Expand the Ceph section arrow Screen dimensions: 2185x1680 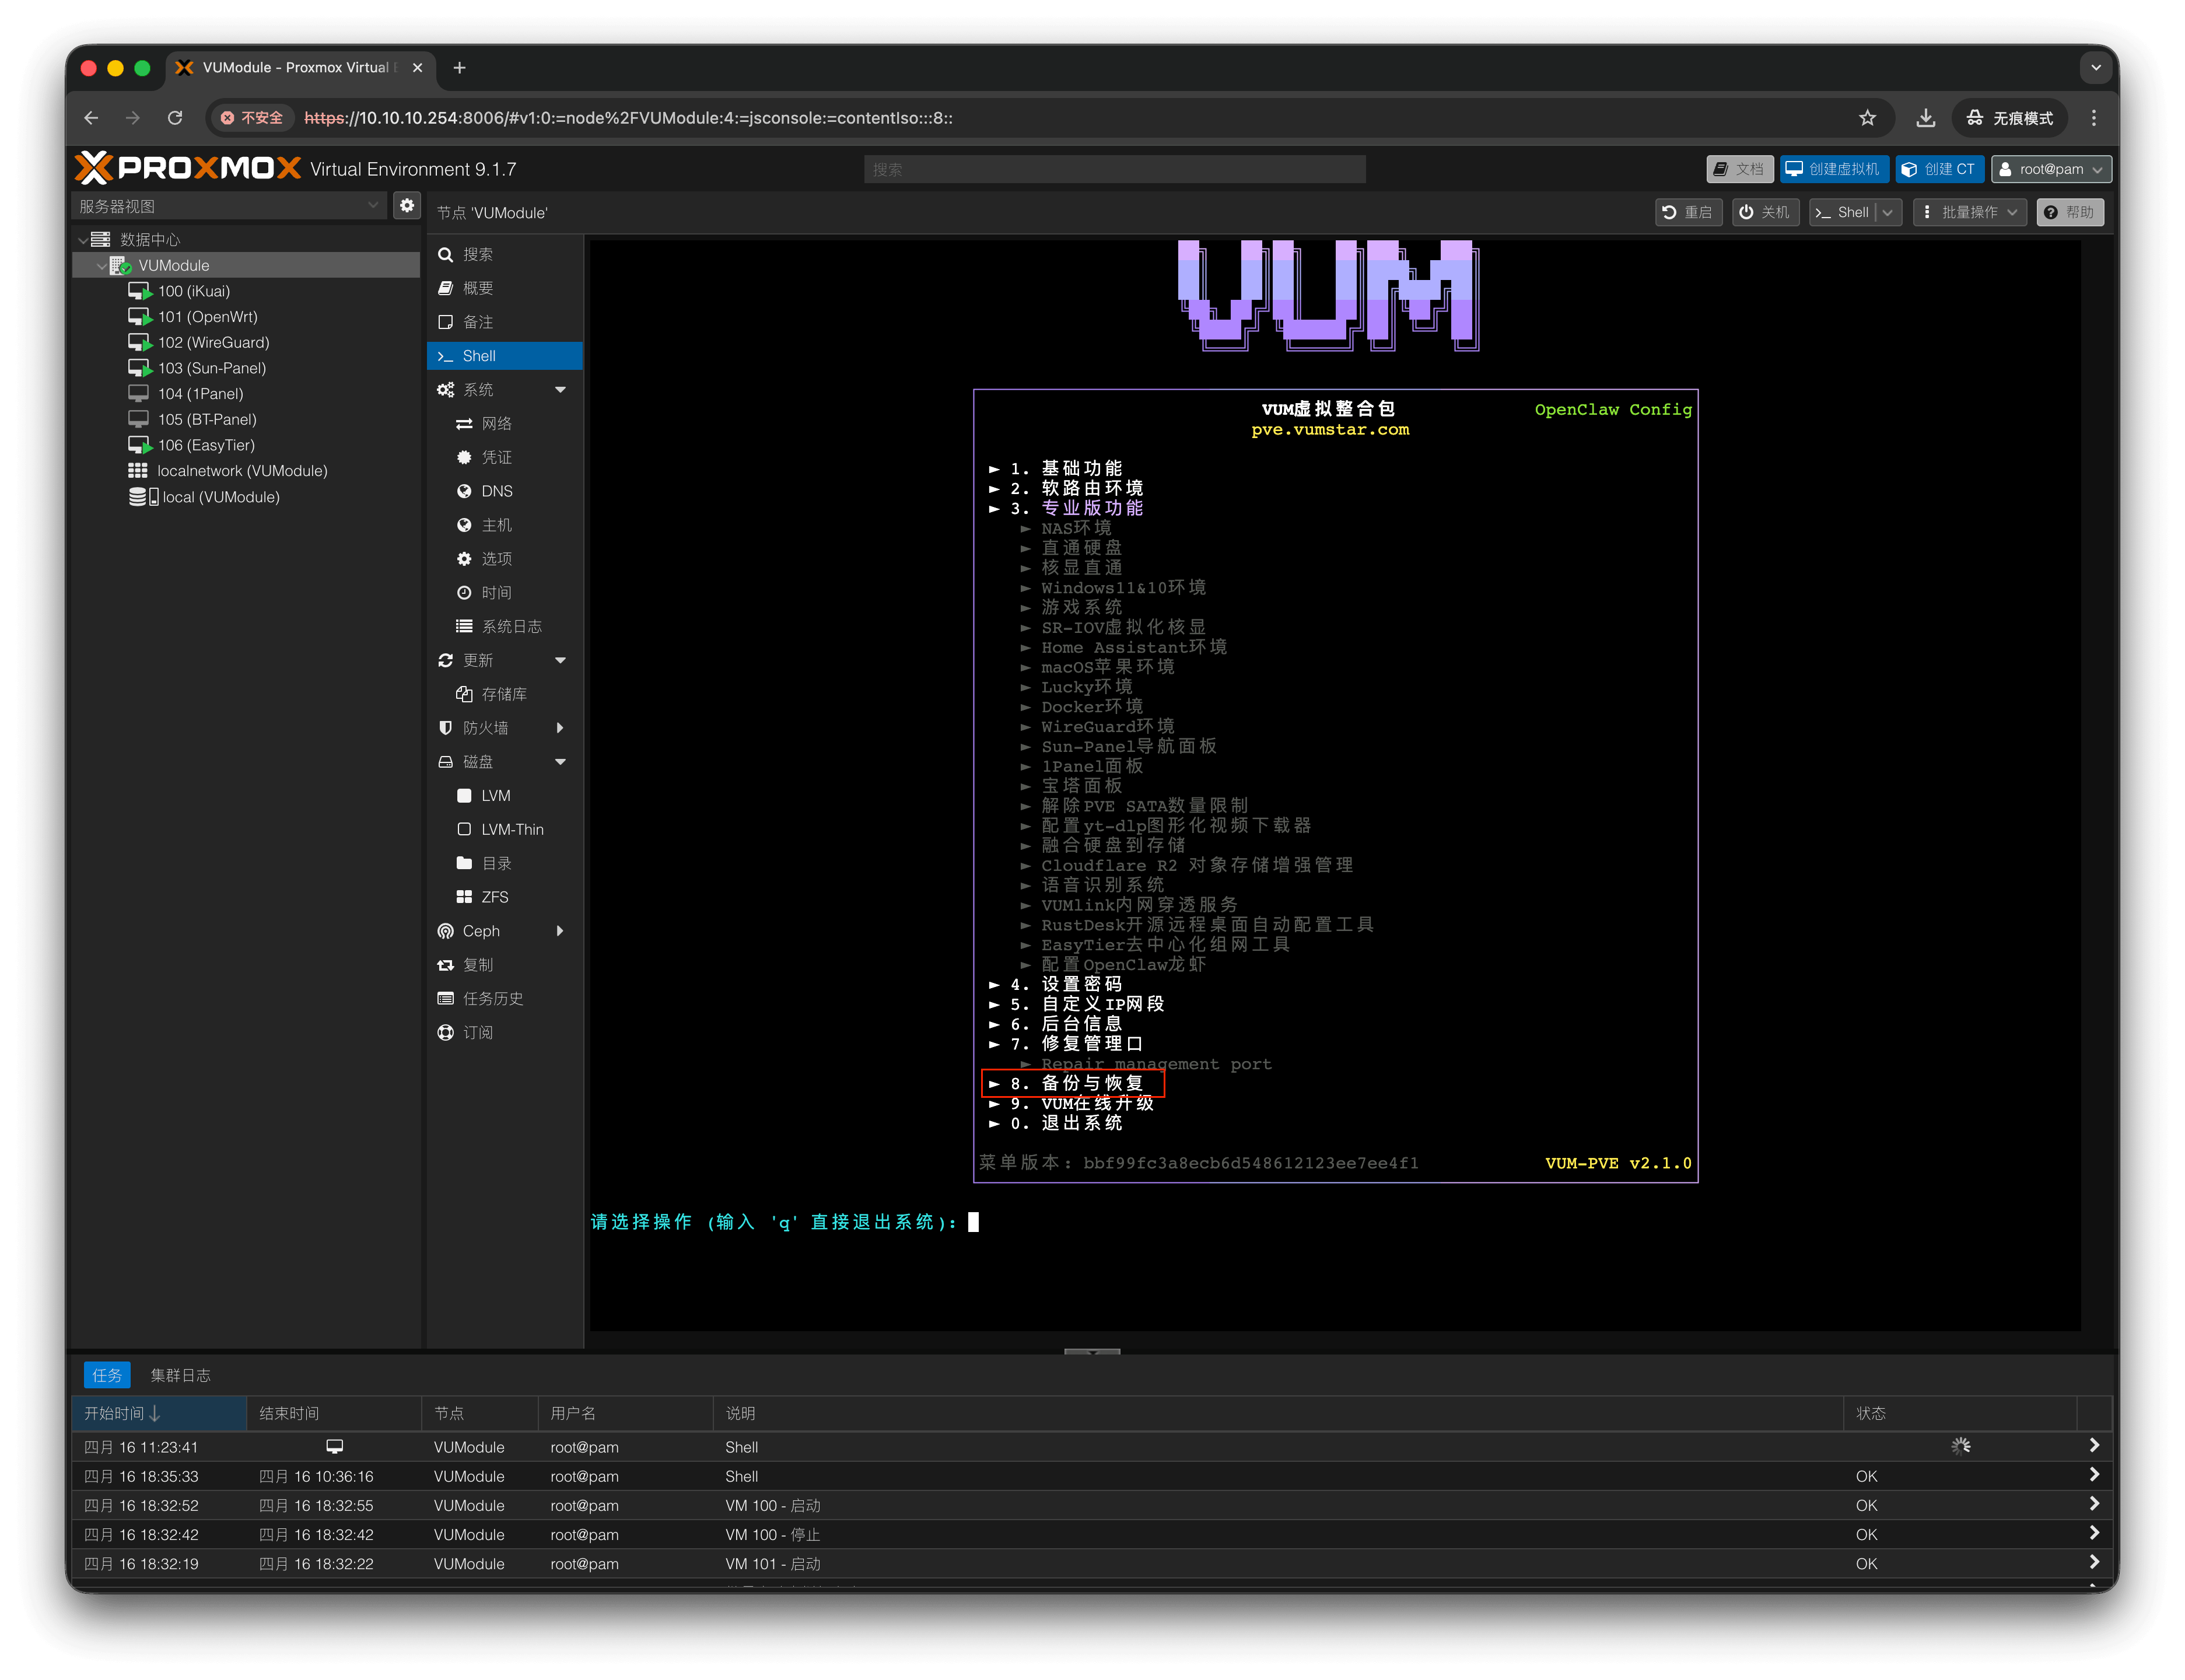[x=560, y=931]
